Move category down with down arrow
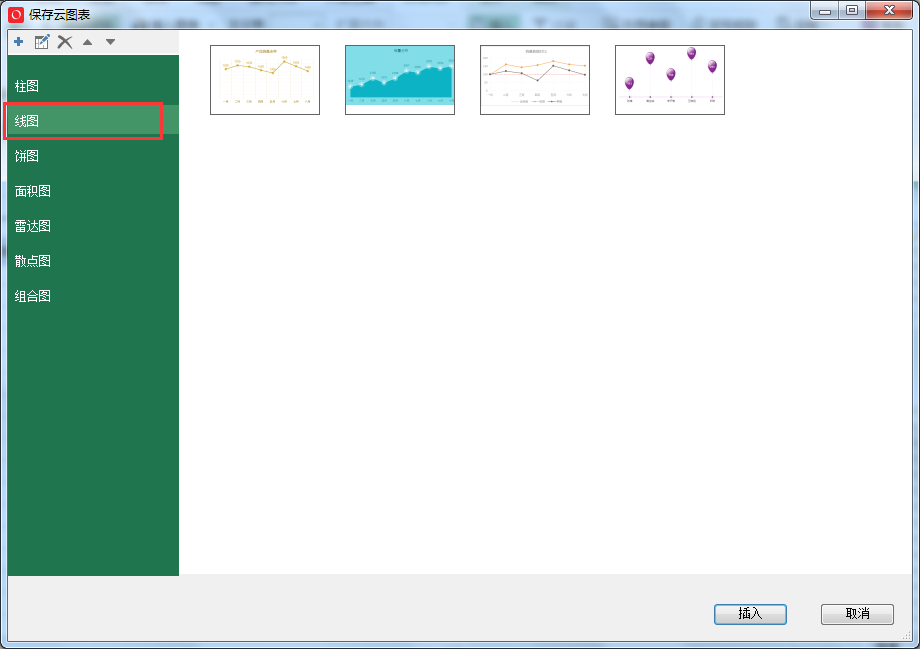 (110, 42)
